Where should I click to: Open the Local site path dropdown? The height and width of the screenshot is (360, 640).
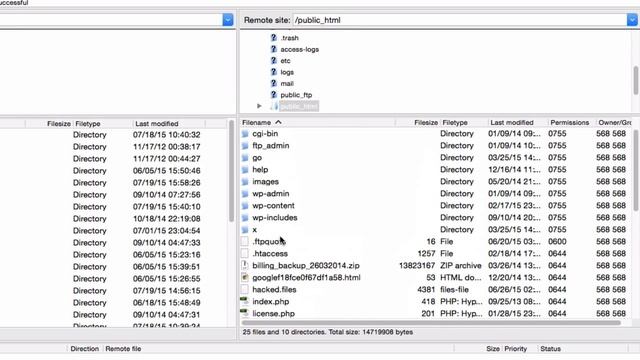pos(228,20)
